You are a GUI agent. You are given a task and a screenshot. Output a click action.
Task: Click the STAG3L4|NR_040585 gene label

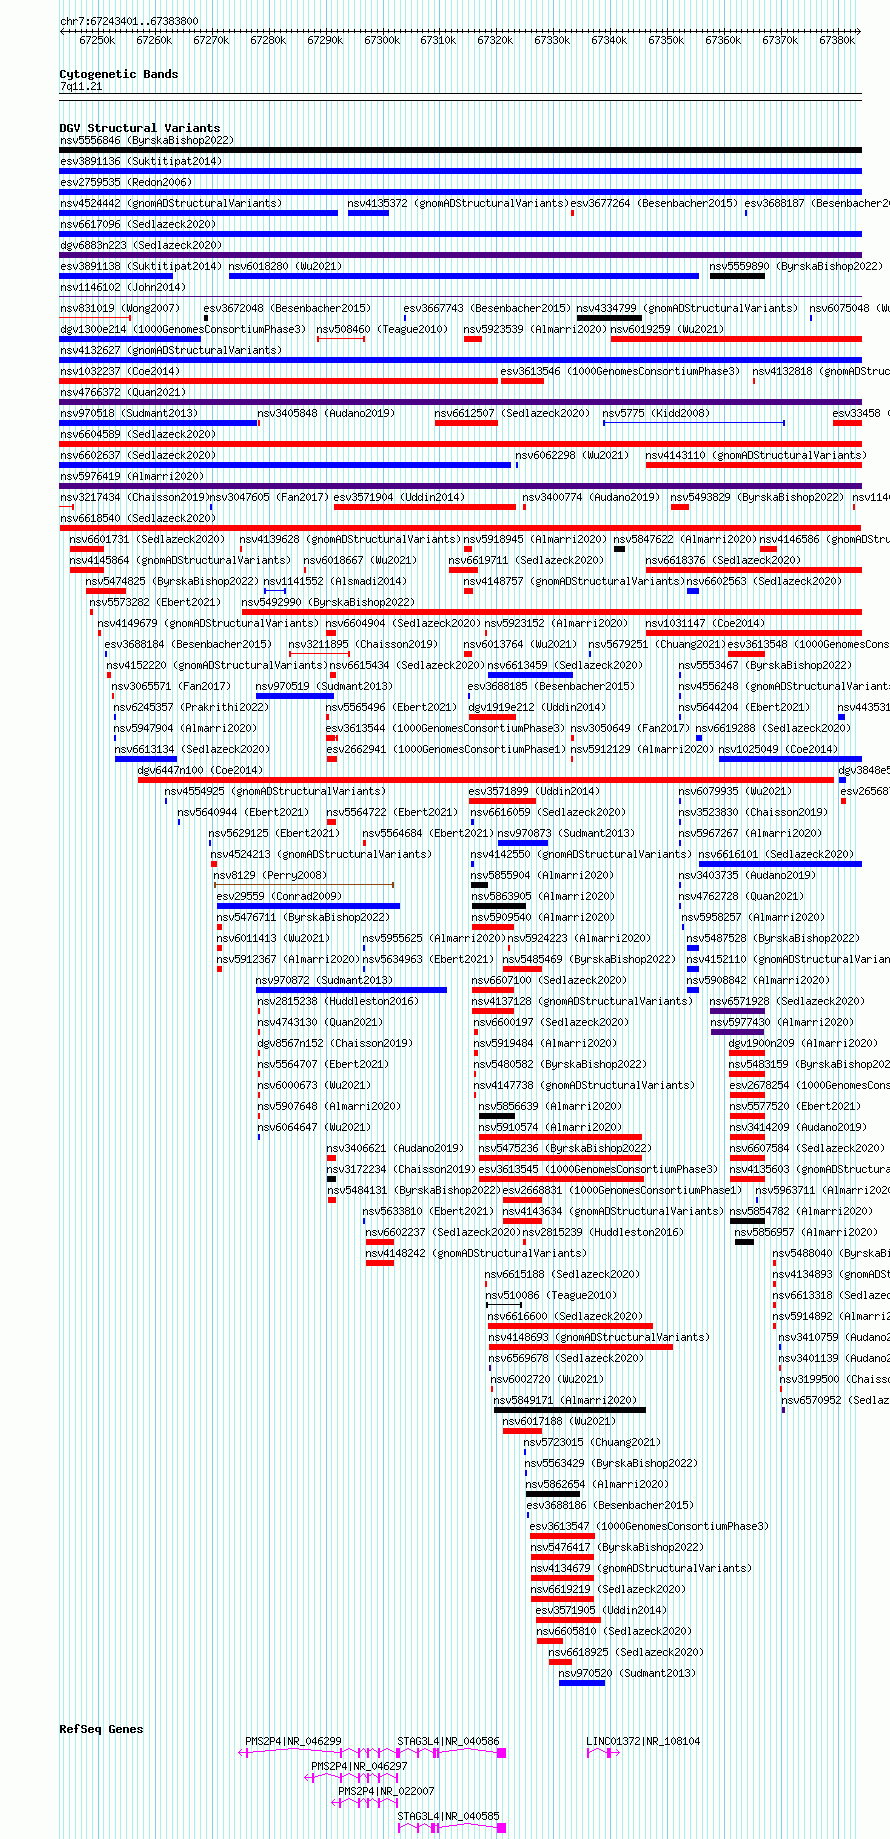tap(448, 1816)
